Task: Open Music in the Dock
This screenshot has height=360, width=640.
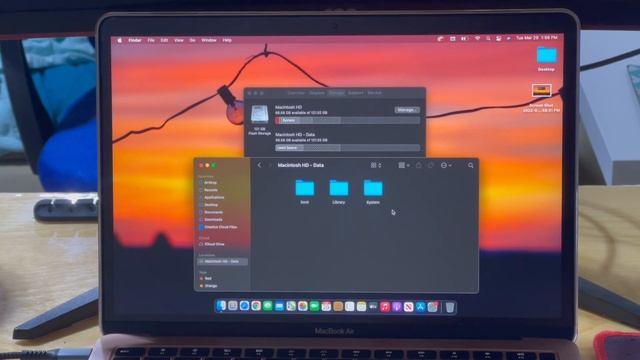Action: pyautogui.click(x=385, y=306)
